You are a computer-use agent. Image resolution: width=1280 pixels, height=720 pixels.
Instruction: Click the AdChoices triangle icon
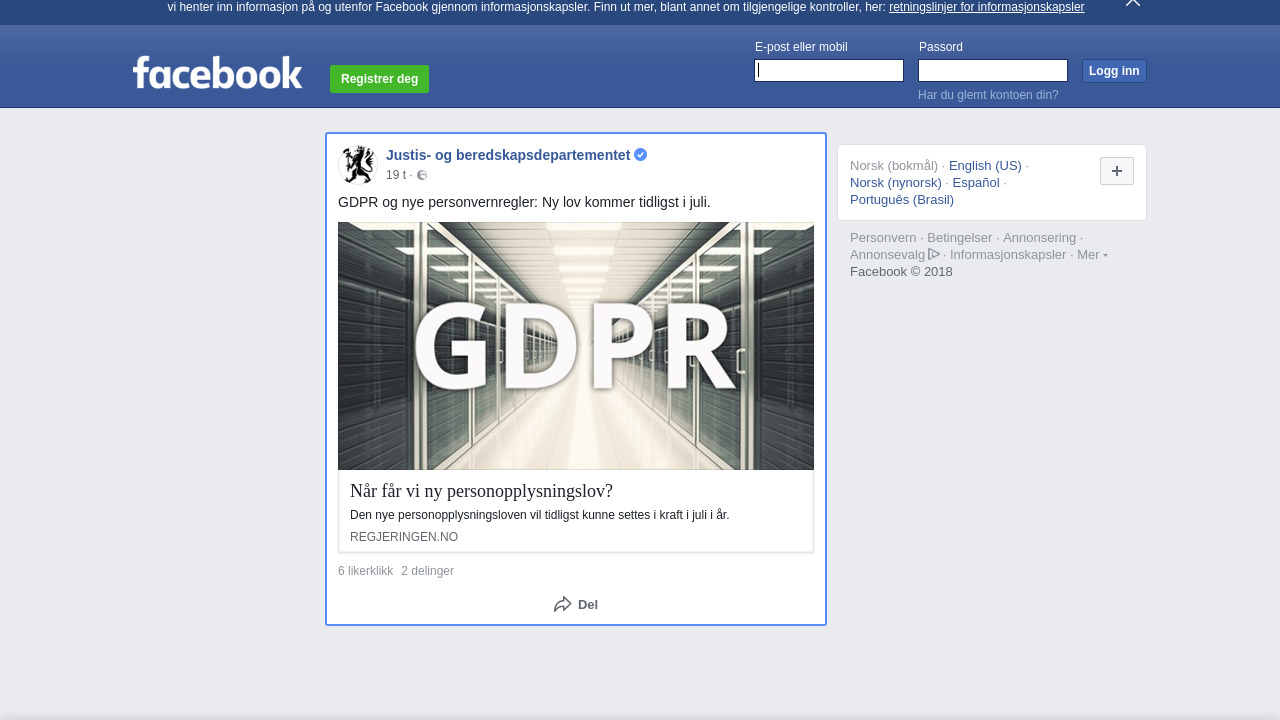[x=934, y=254]
